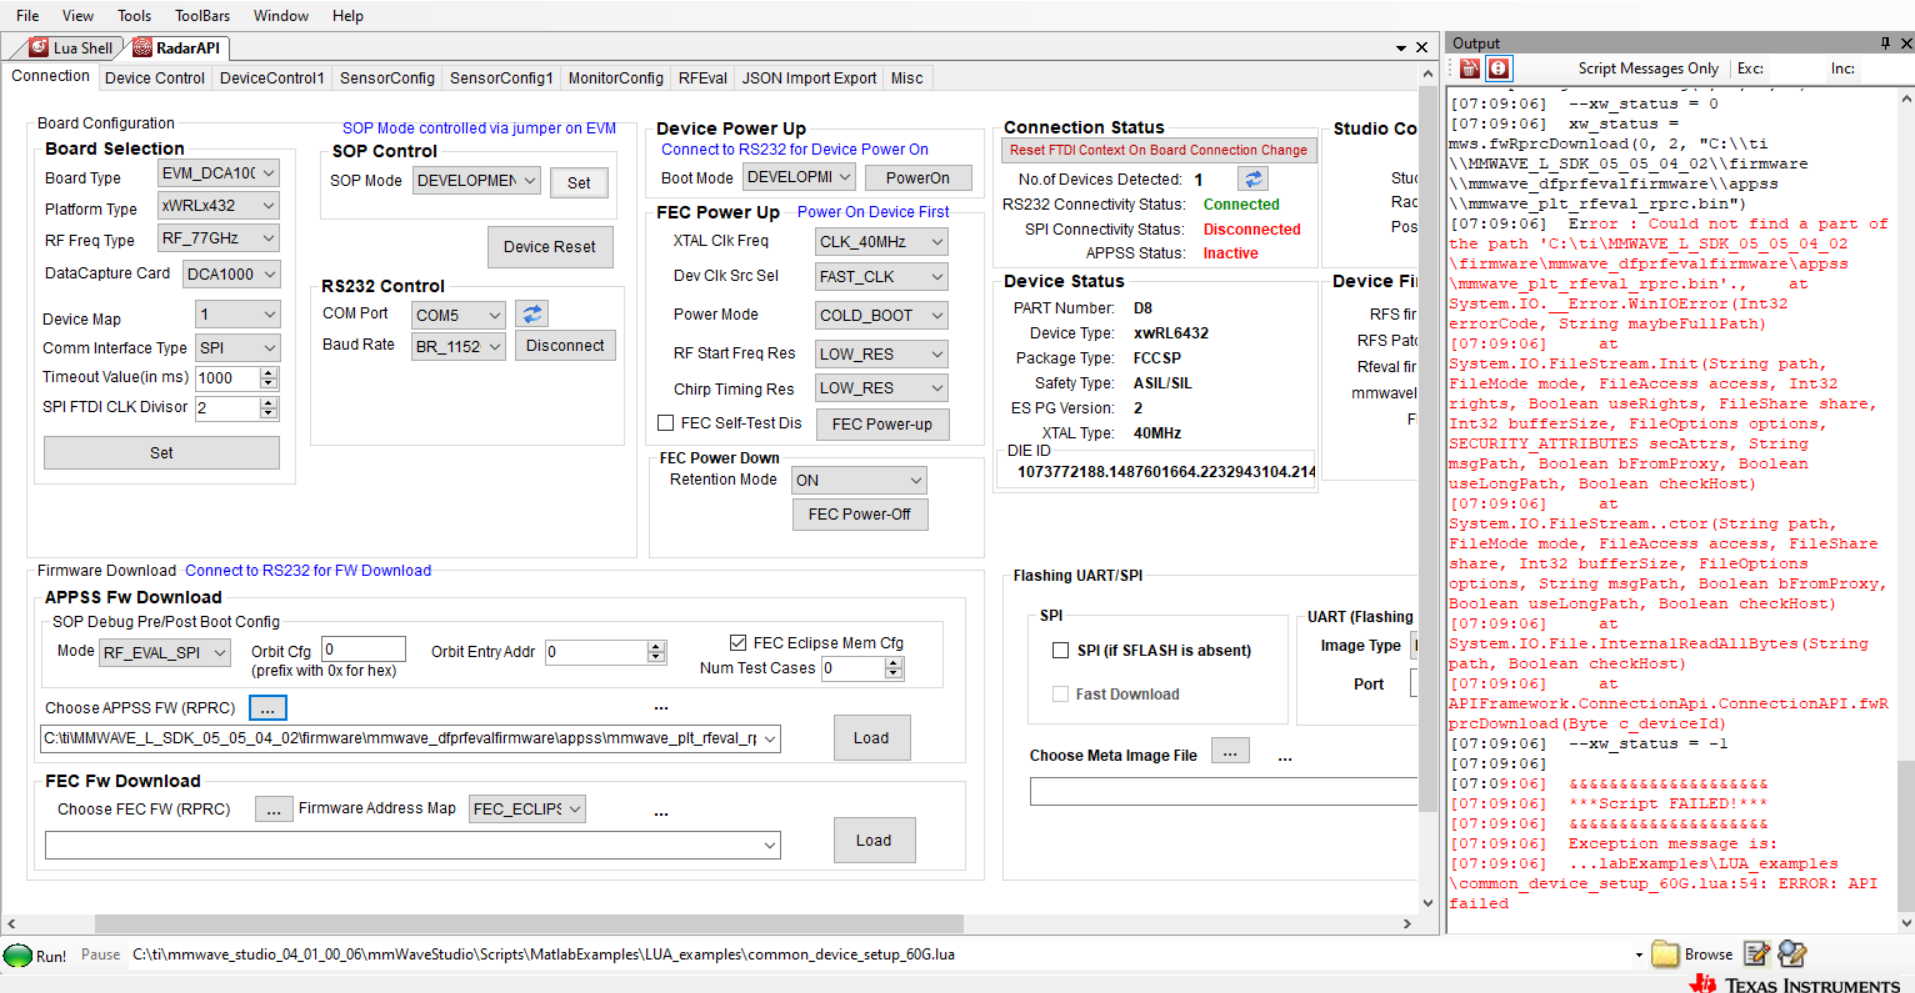Screen dimensions: 1915x993
Task: Open the Tools menu
Action: coord(134,16)
